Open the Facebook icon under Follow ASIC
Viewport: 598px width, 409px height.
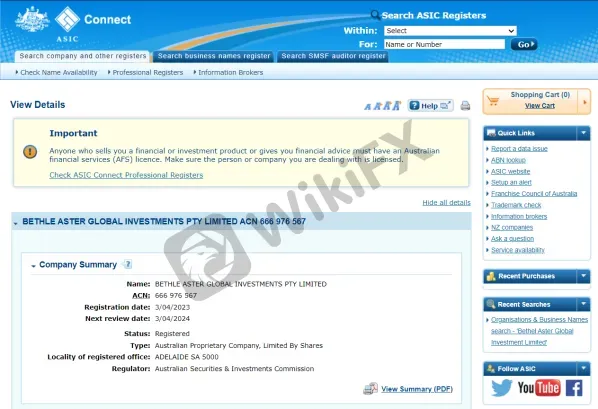[574, 388]
